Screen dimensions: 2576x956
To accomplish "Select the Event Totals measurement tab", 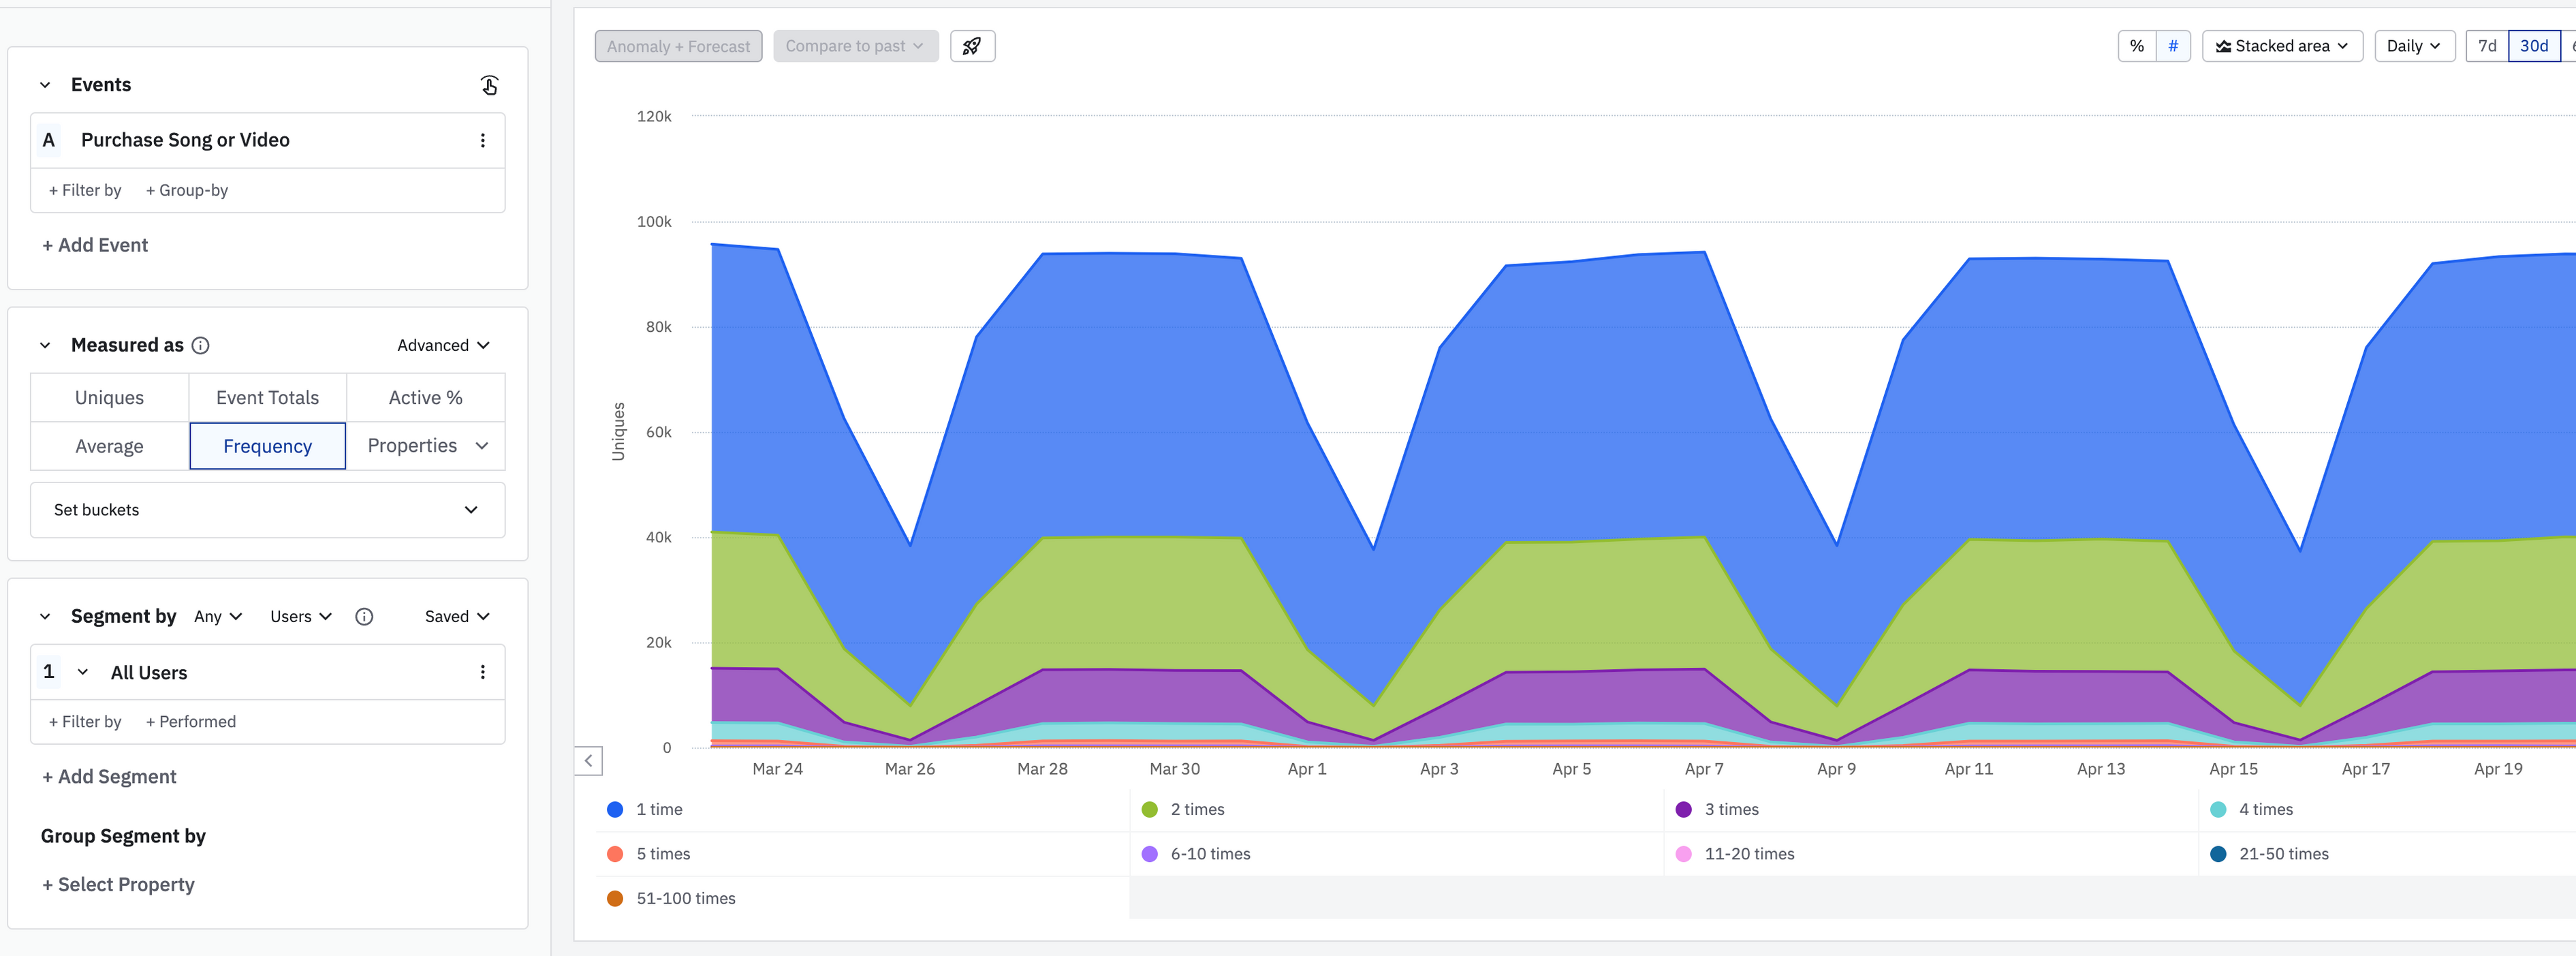I will pyautogui.click(x=267, y=397).
